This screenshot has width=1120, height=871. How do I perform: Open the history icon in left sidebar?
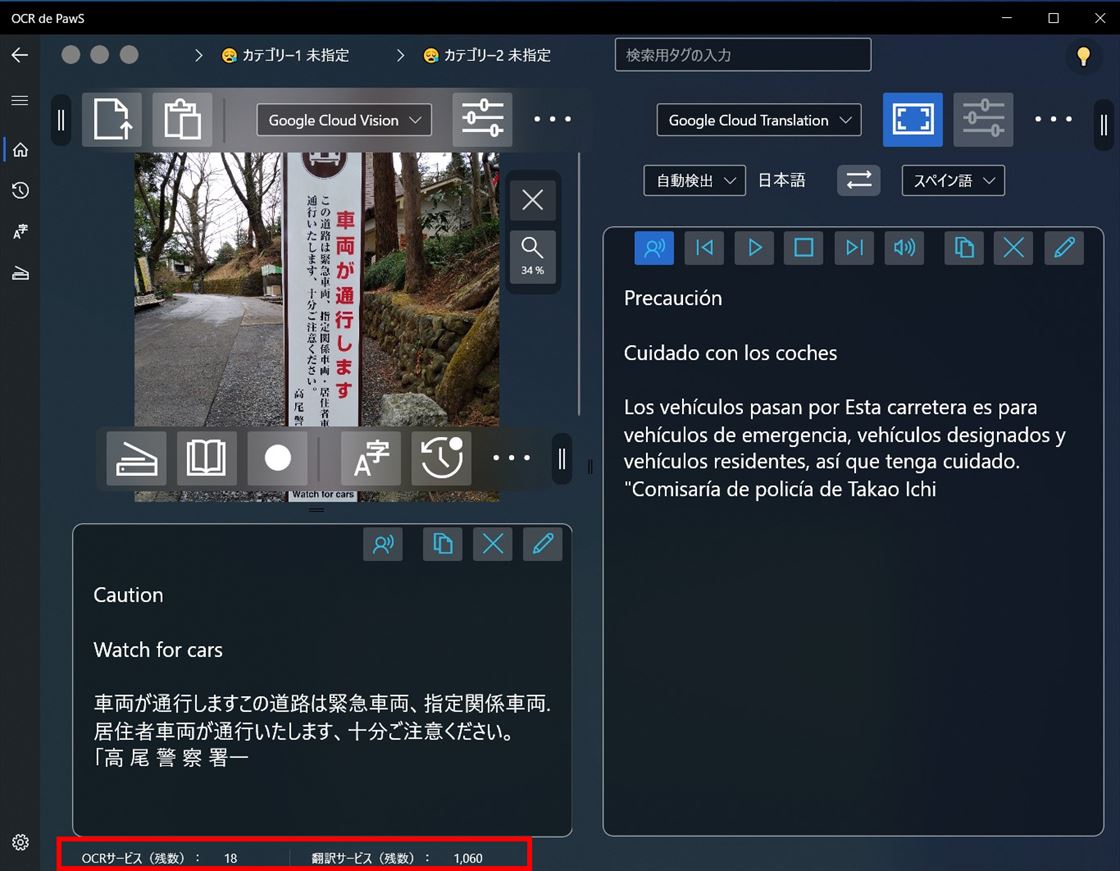pos(20,191)
